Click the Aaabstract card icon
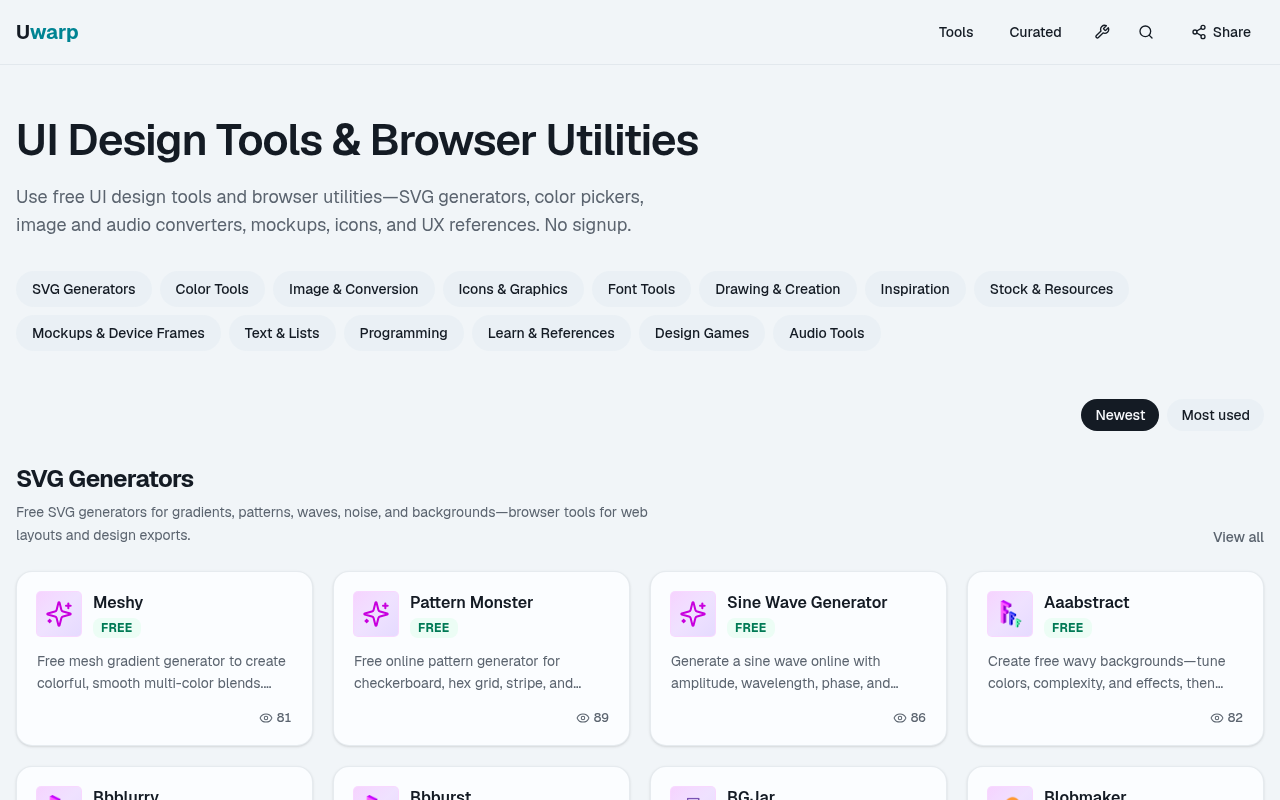The image size is (1280, 800). (x=1010, y=614)
